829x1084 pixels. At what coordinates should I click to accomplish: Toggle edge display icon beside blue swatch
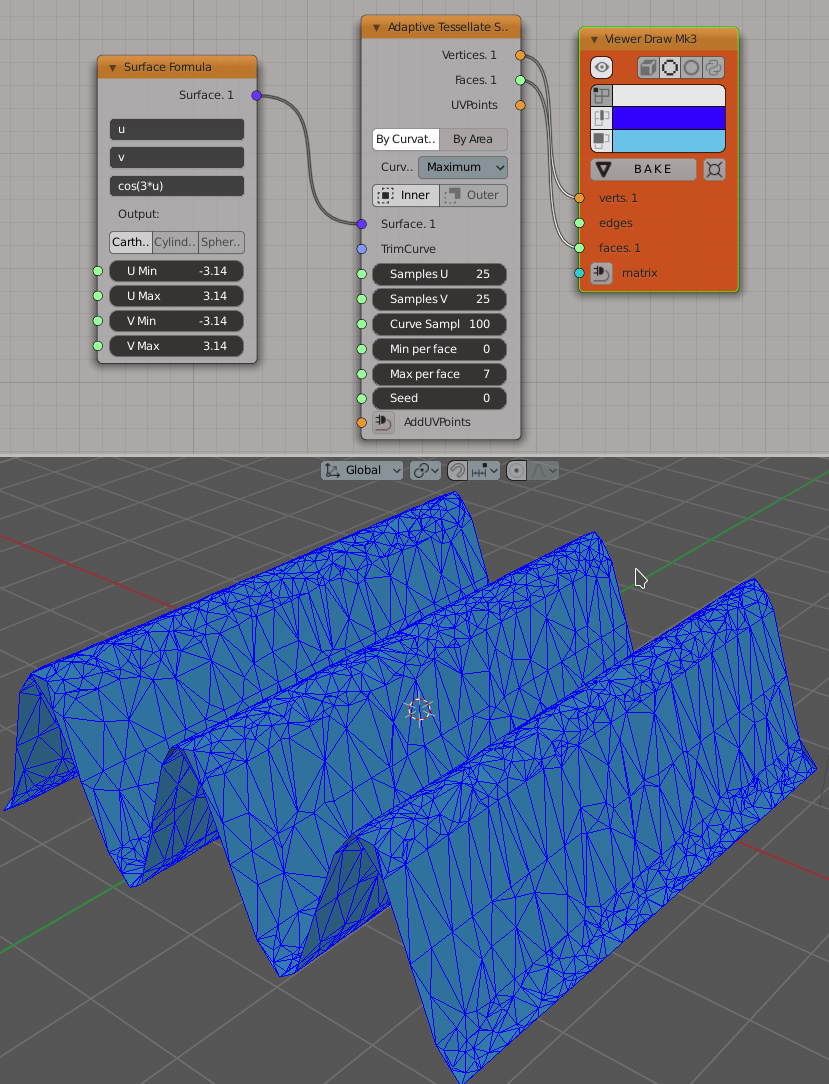pyautogui.click(x=602, y=118)
